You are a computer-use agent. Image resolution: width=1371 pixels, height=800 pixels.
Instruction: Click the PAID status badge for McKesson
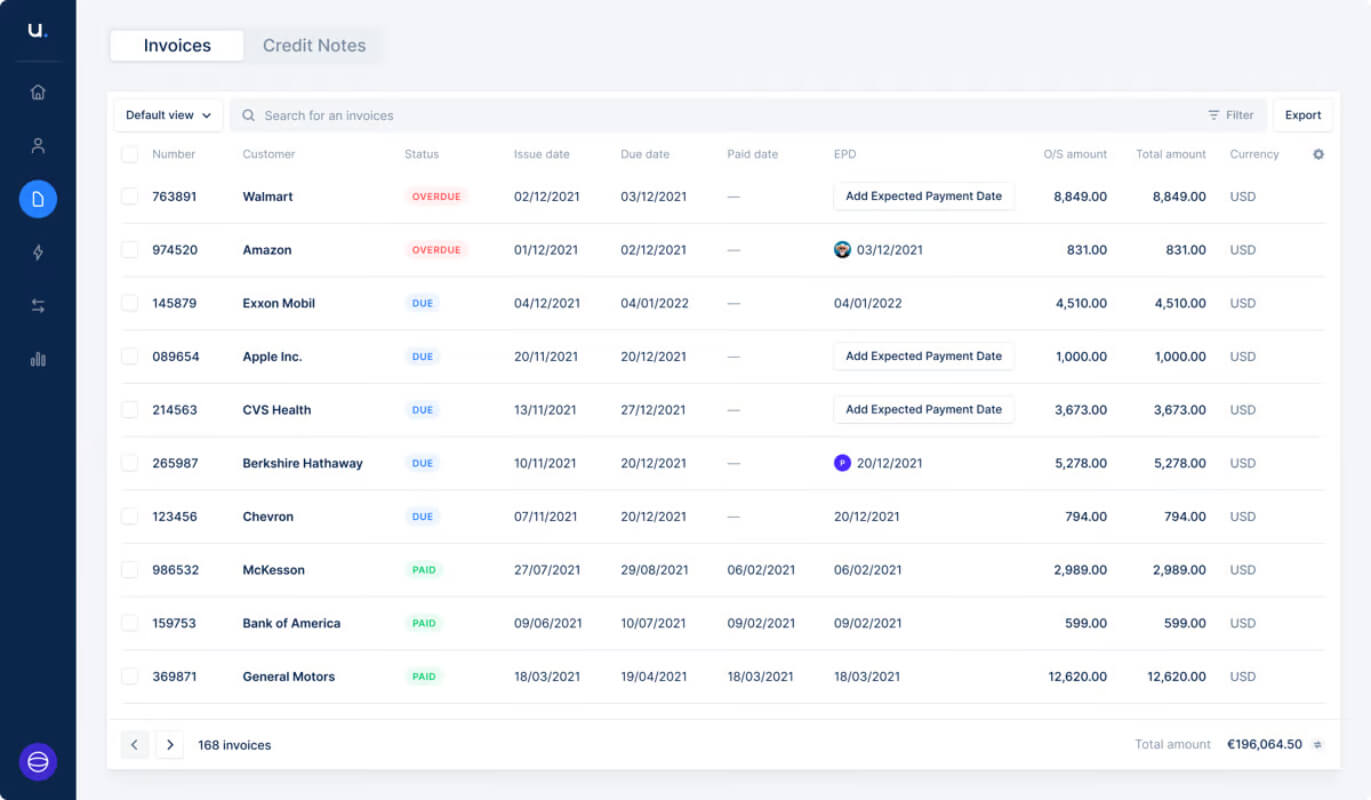(x=424, y=570)
